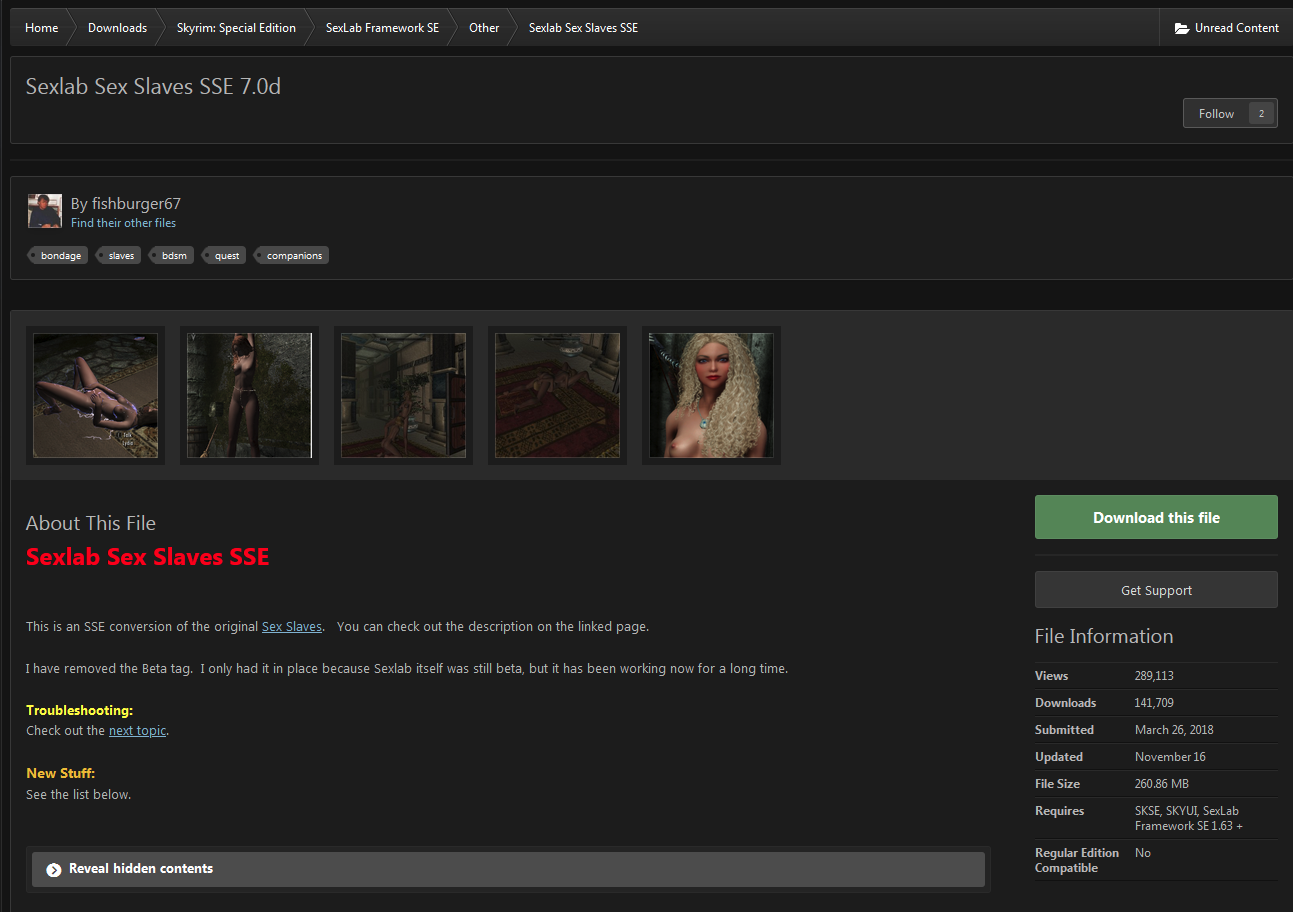The height and width of the screenshot is (912, 1293).
Task: Click the Unread Content folder icon
Action: coord(1182,28)
